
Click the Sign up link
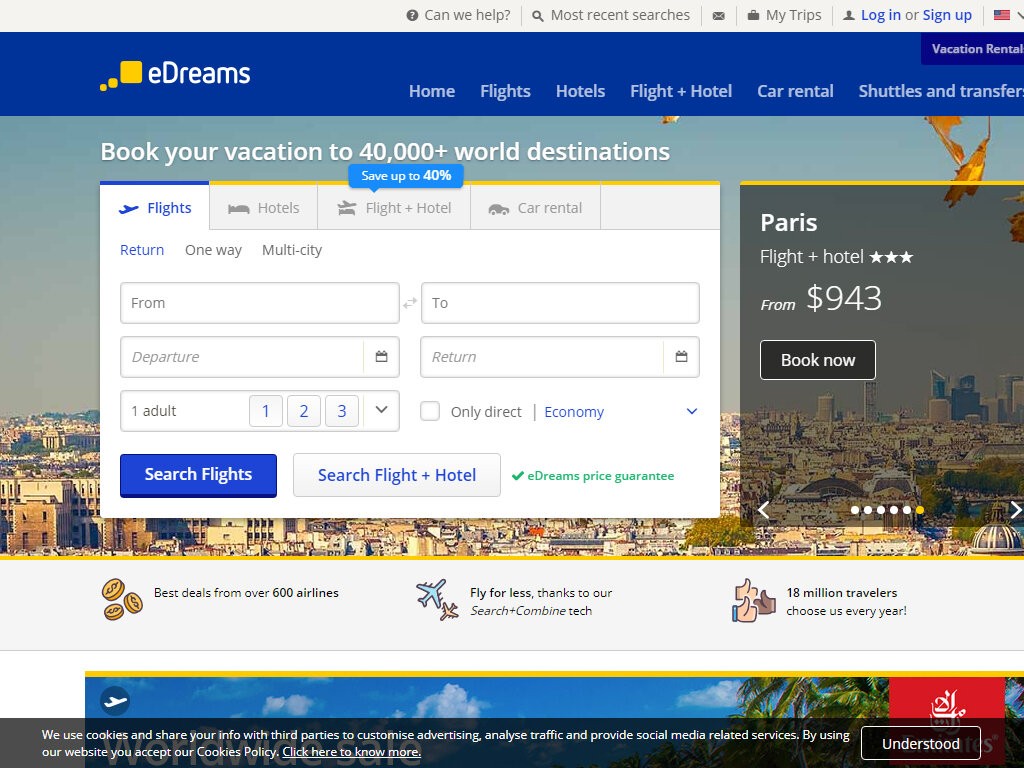(947, 15)
